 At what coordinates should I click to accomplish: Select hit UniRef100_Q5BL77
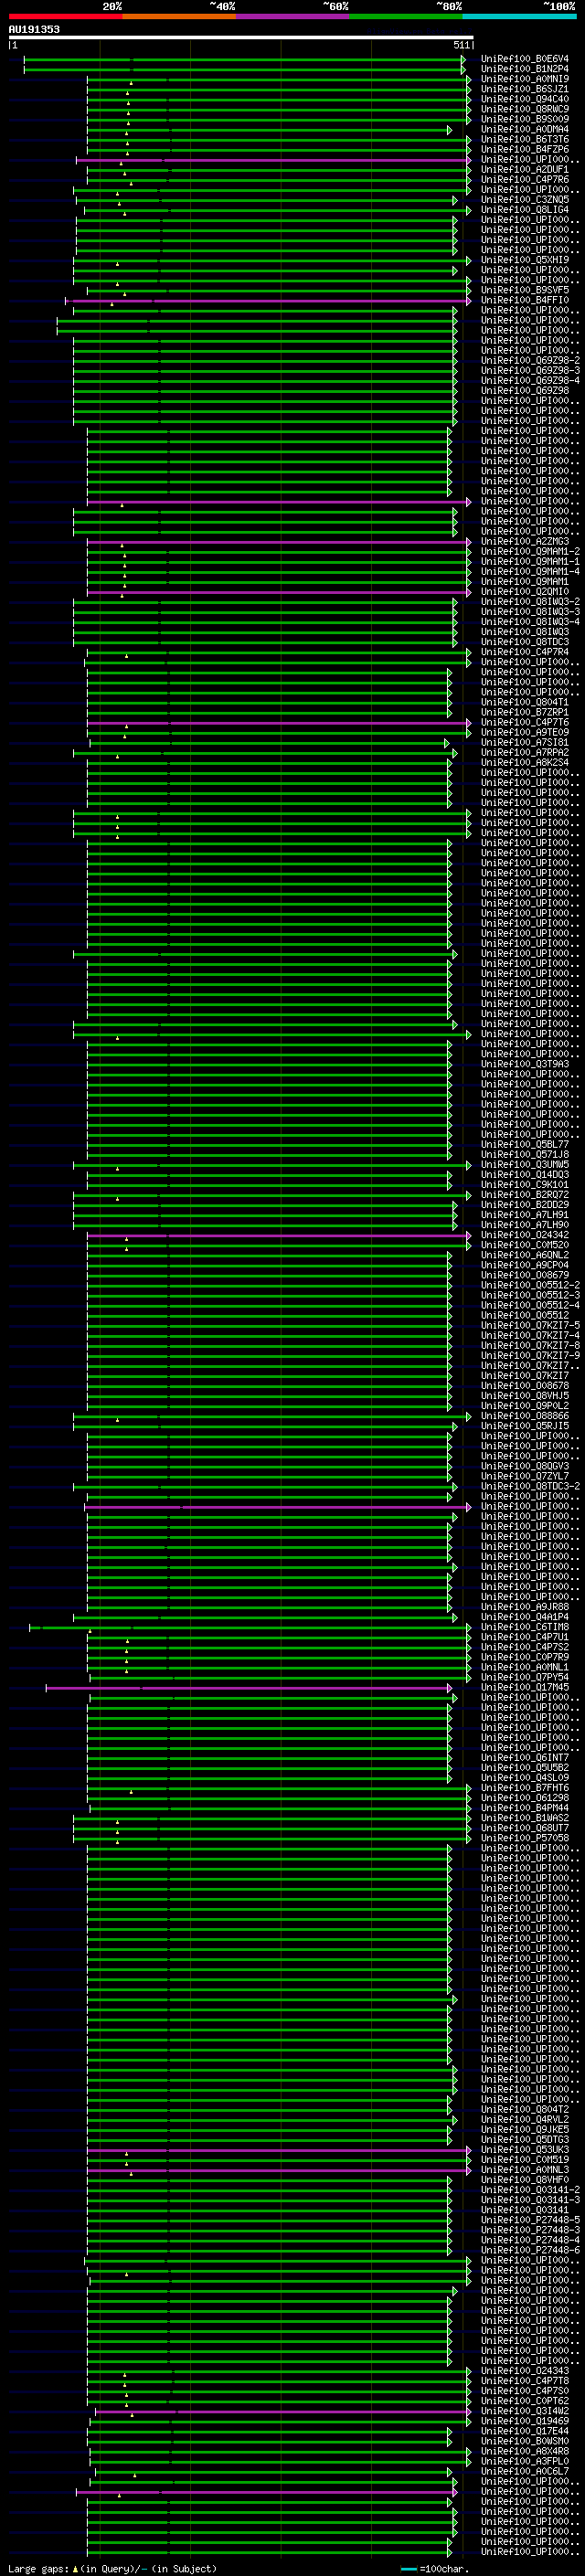click(525, 1144)
